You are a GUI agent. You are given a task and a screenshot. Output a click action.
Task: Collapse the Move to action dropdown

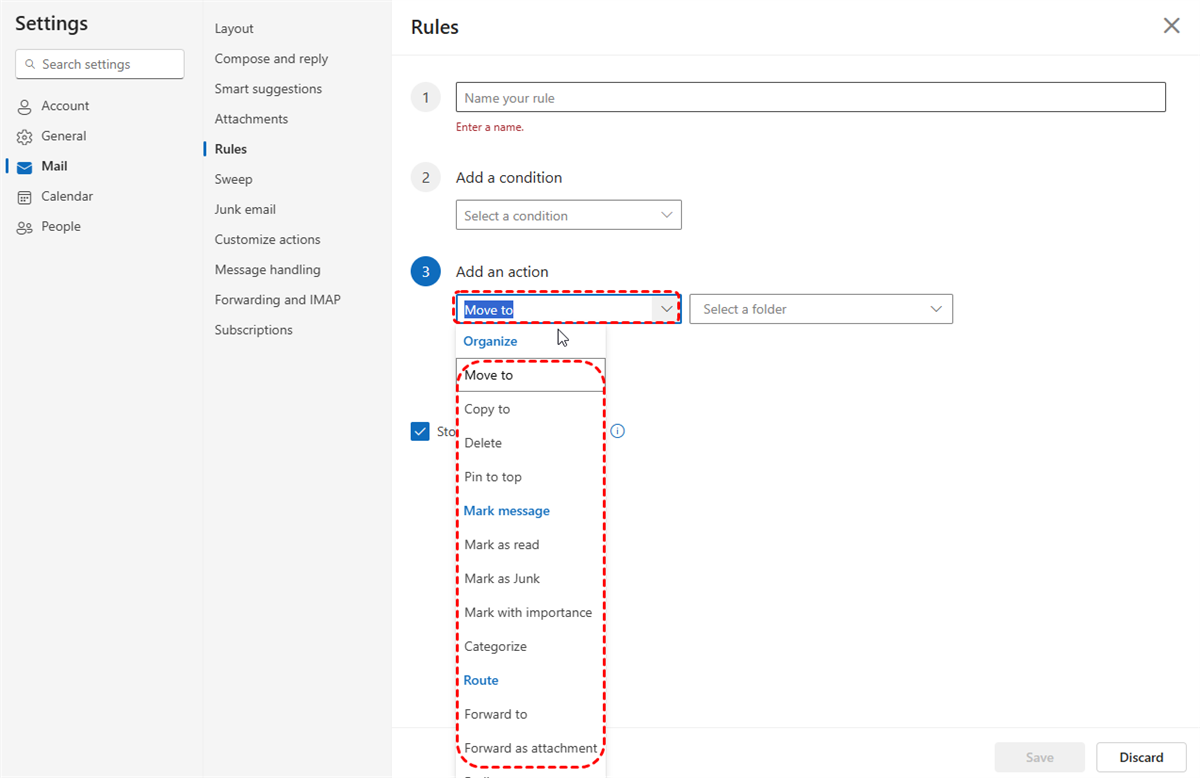pyautogui.click(x=667, y=310)
